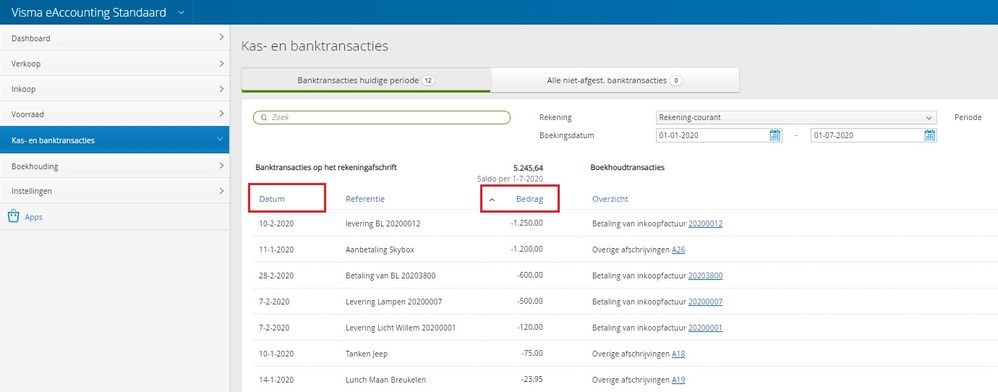Viewport: 998px width, 392px height.
Task: Click the amount -600,00
Action: [x=530, y=276]
